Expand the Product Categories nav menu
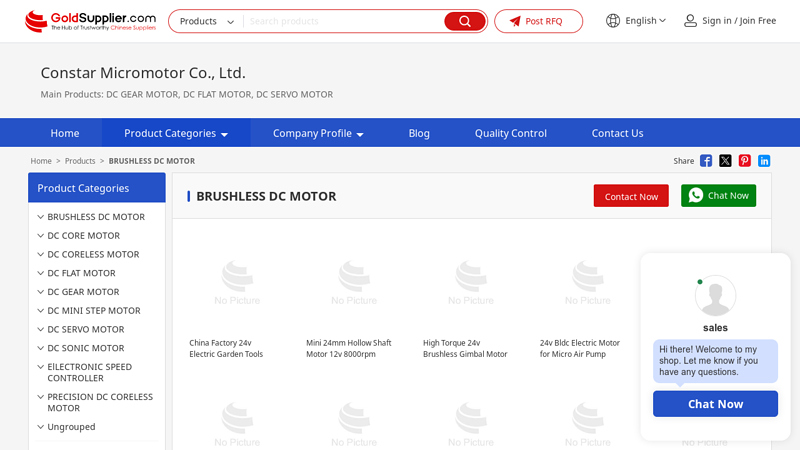Image resolution: width=800 pixels, height=450 pixels. [x=176, y=133]
